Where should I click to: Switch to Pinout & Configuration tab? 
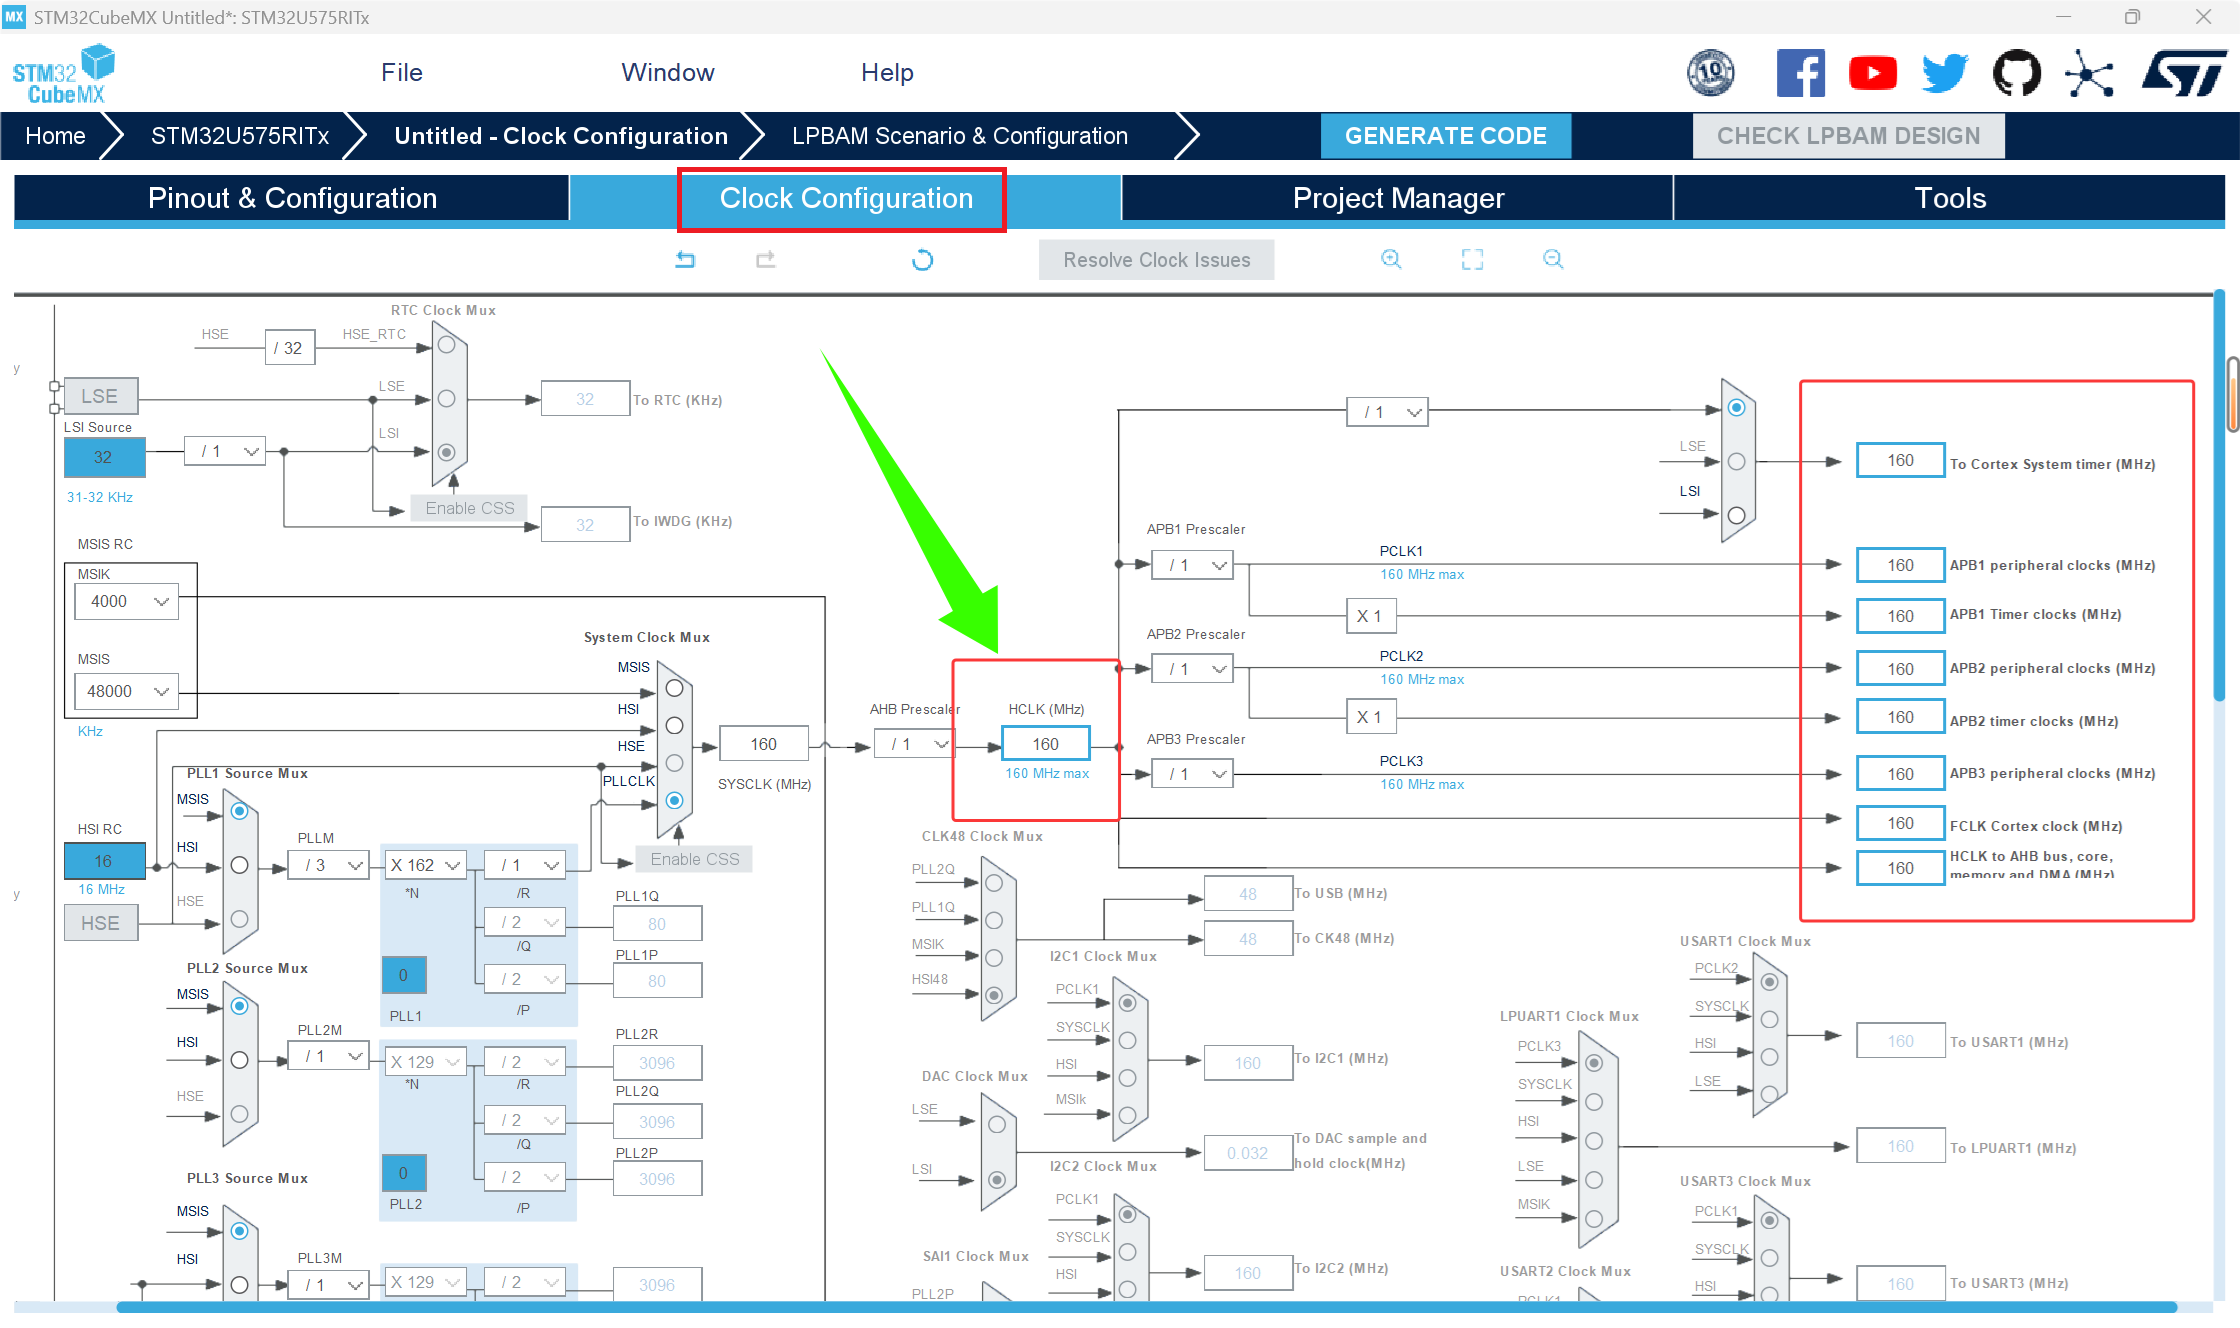(292, 198)
